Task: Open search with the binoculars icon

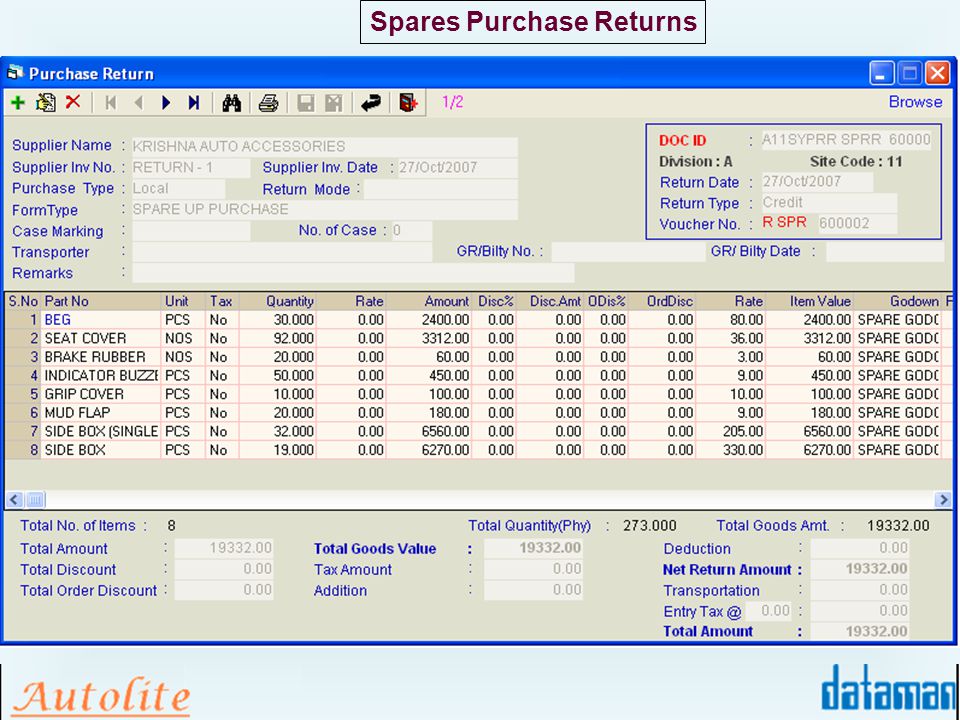Action: [x=231, y=103]
